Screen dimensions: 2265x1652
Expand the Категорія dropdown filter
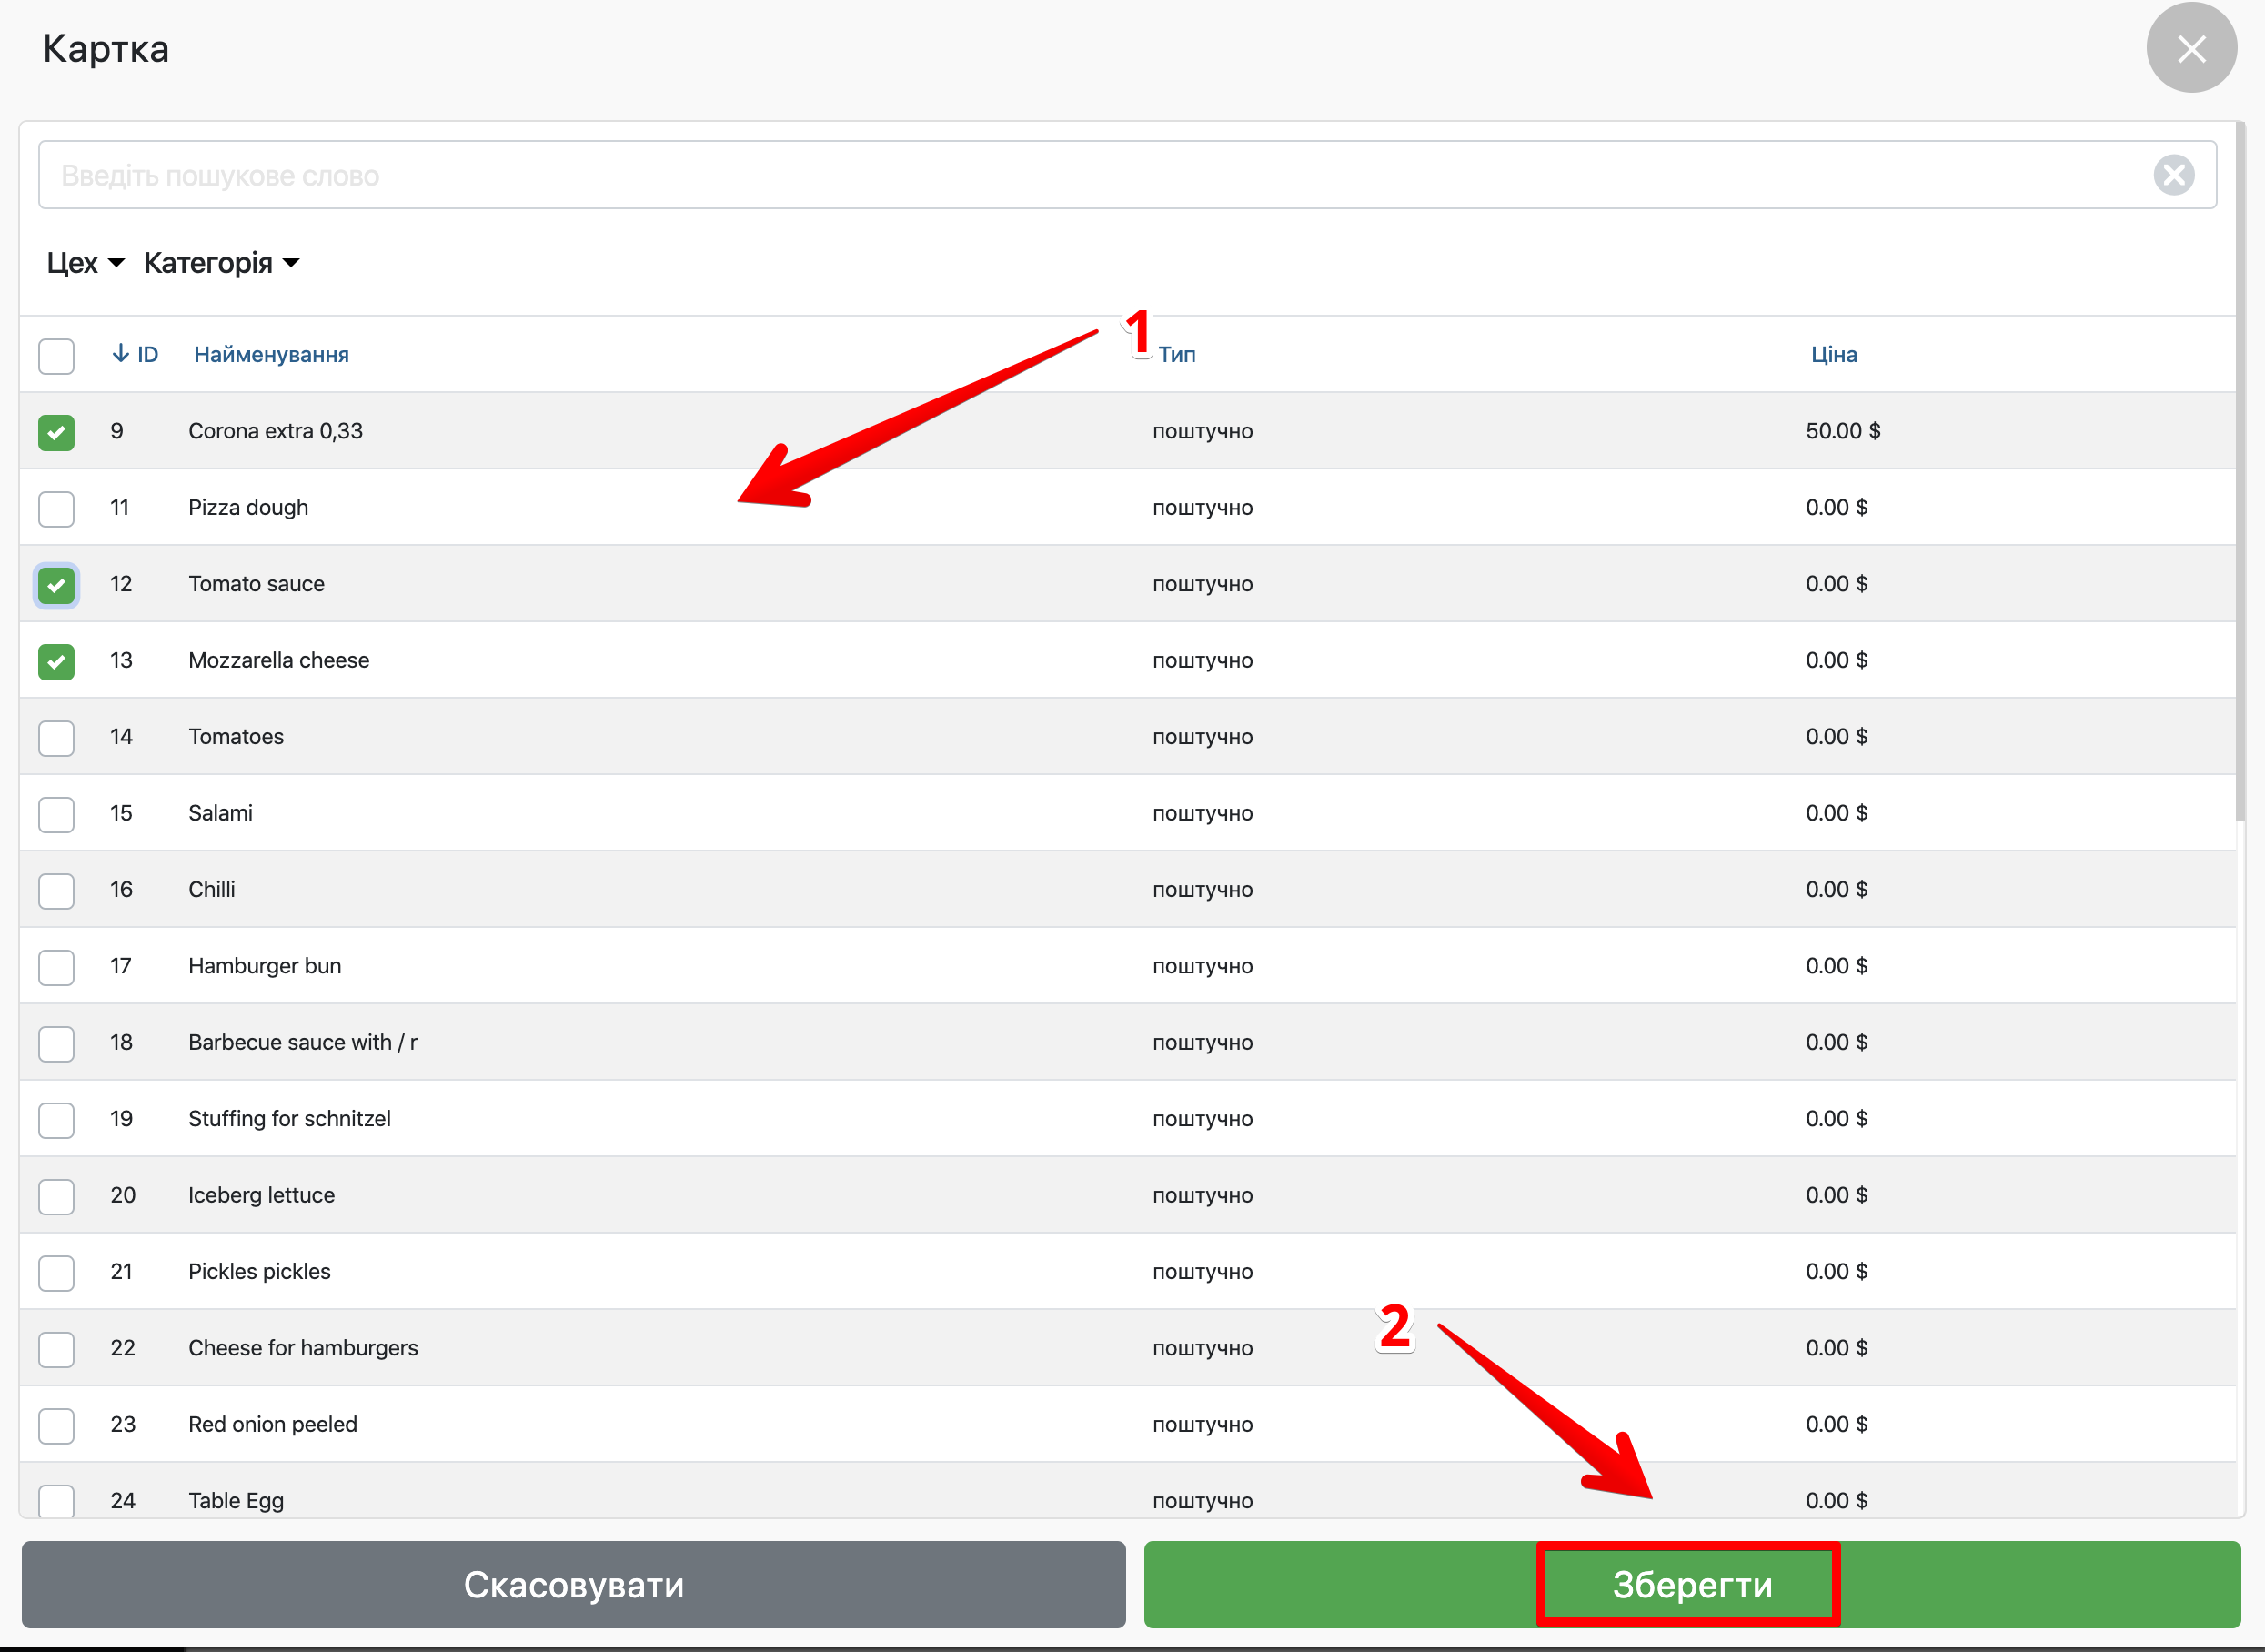(221, 263)
